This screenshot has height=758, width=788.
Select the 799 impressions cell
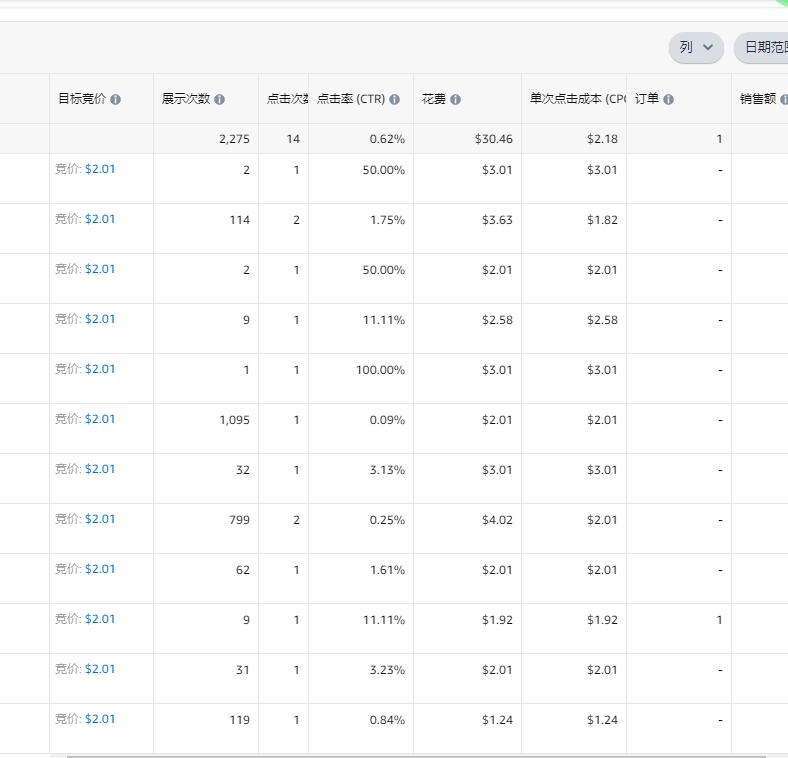239,520
